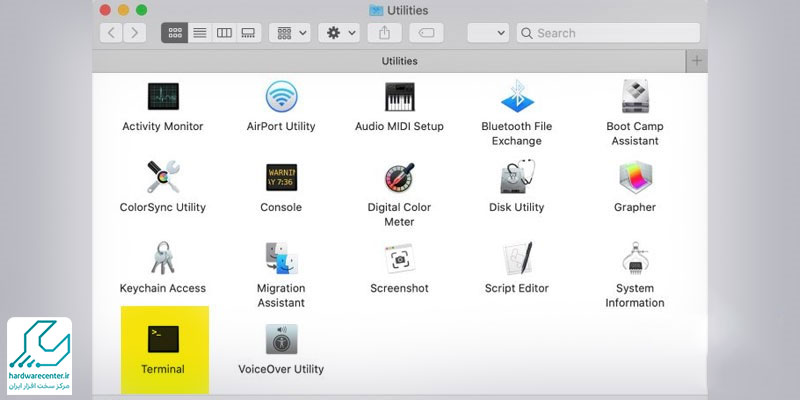This screenshot has width=800, height=400.
Task: Click the "Console" label text
Action: point(281,208)
